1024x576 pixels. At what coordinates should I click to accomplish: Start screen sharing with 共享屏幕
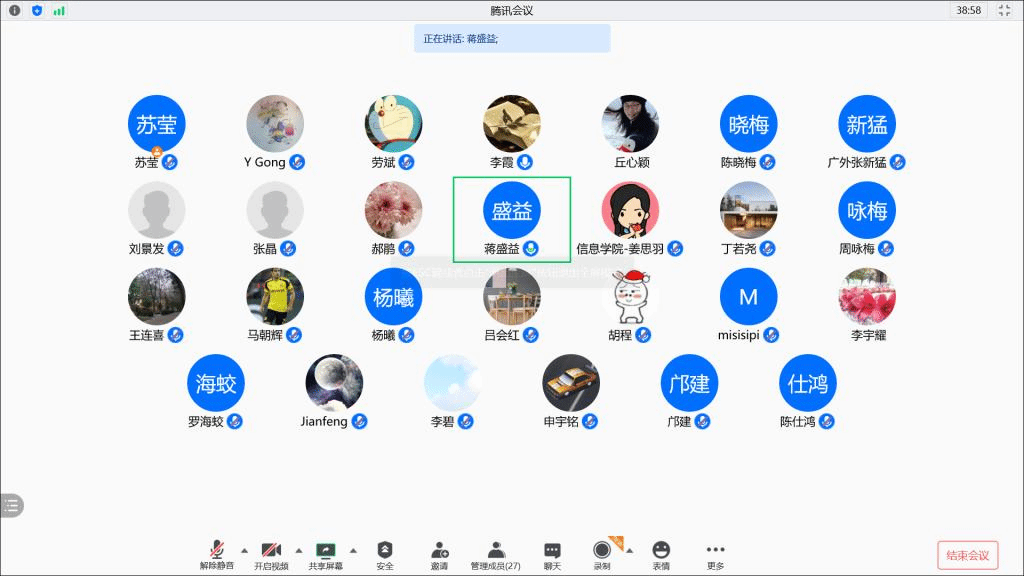[x=325, y=555]
